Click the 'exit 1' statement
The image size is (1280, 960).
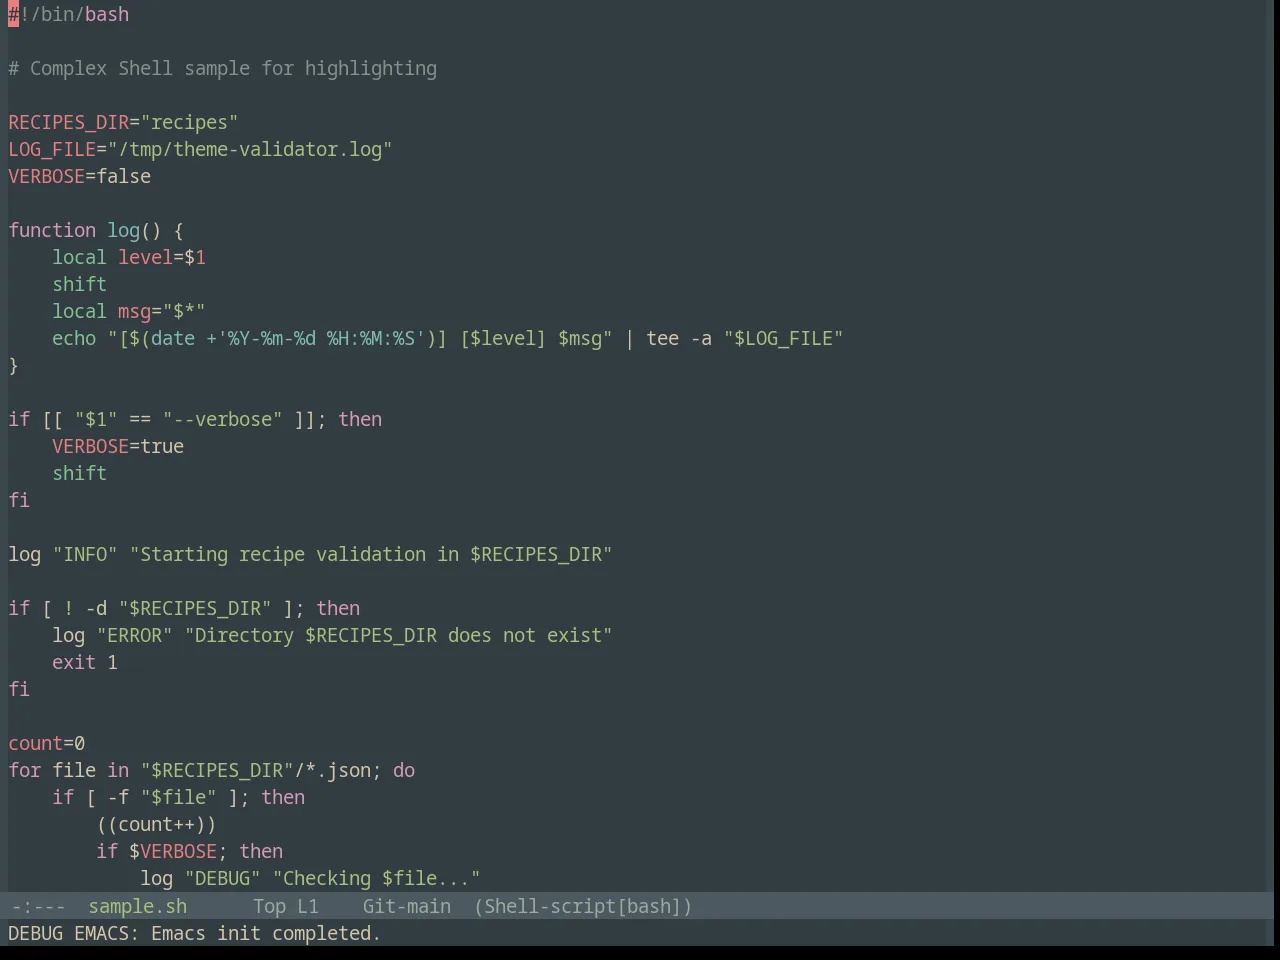(85, 662)
